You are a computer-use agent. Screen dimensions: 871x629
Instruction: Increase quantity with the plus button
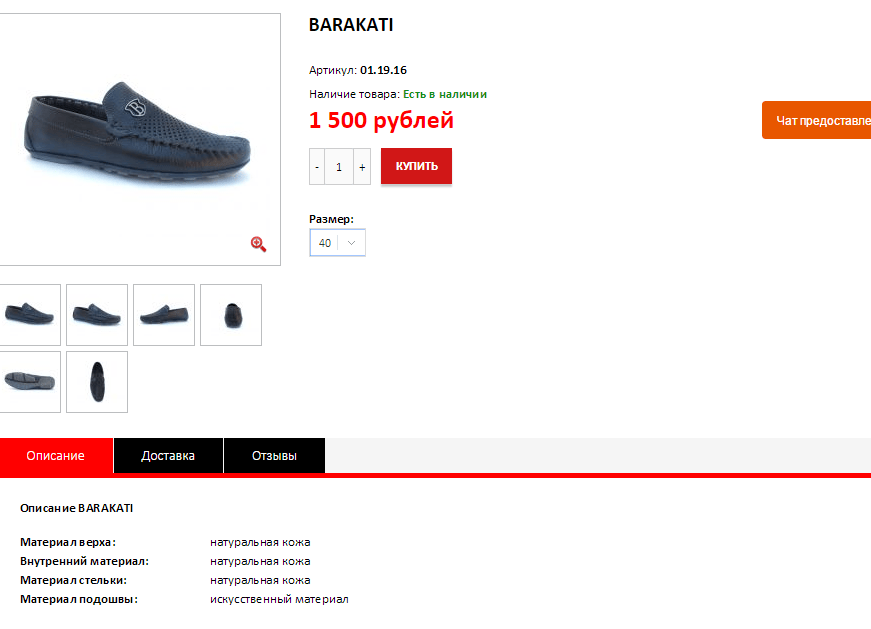[362, 167]
